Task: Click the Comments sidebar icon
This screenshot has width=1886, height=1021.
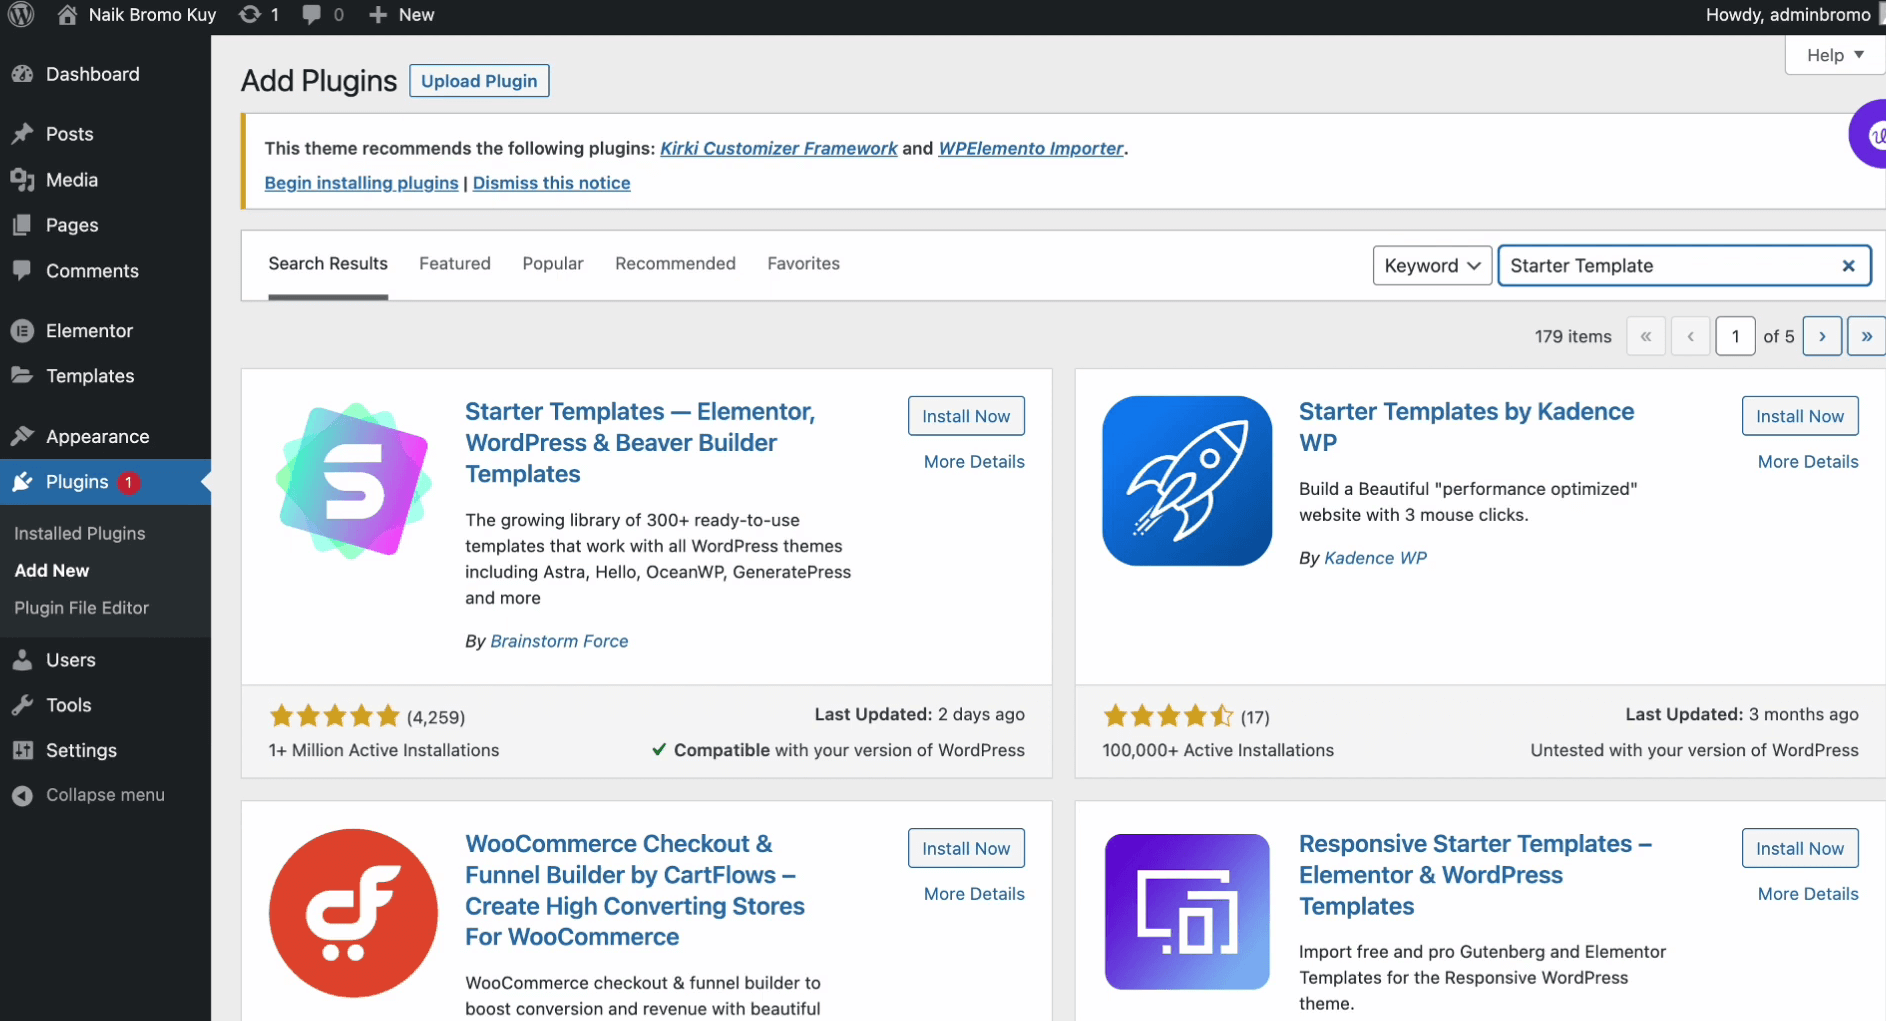Action: click(x=22, y=271)
